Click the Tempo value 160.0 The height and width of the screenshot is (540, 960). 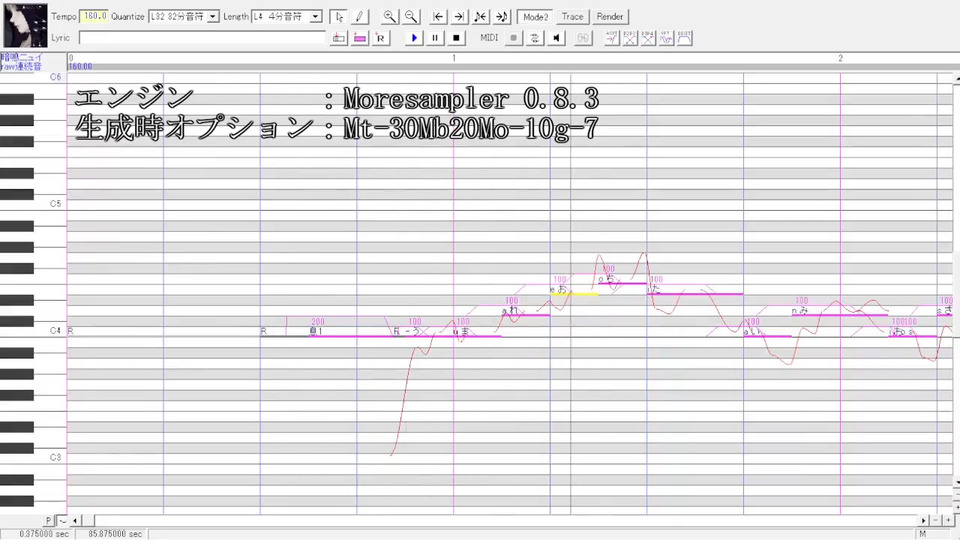(x=94, y=17)
